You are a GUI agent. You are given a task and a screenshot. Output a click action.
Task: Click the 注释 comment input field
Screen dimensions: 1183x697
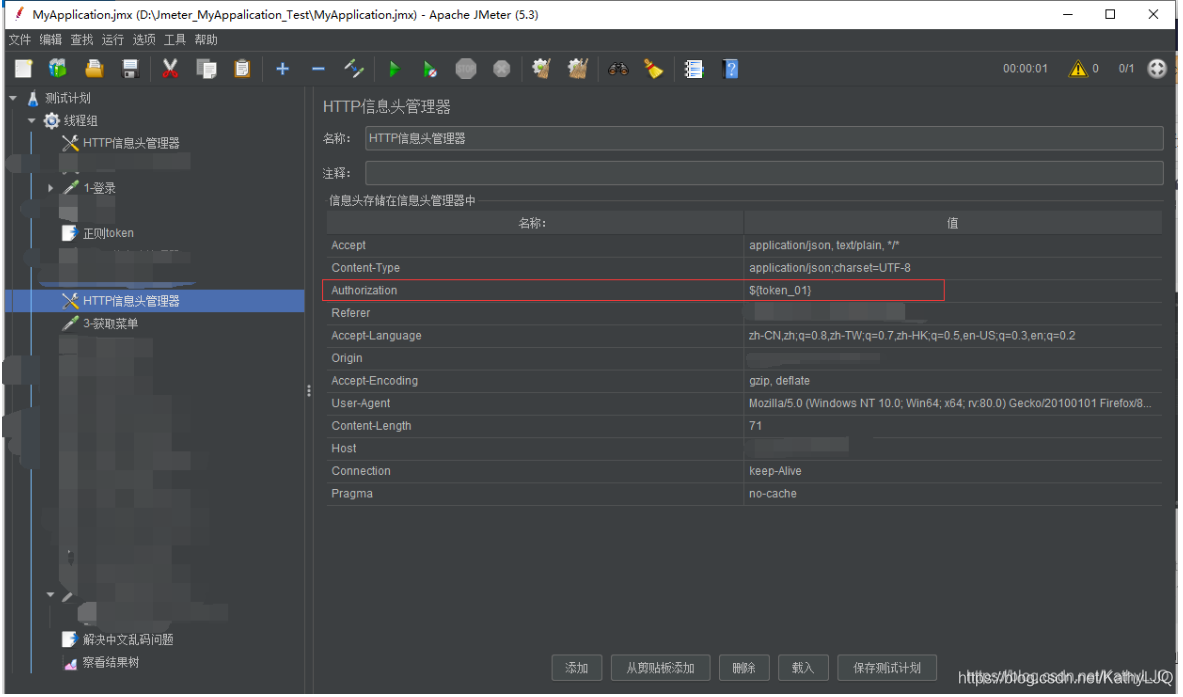764,173
